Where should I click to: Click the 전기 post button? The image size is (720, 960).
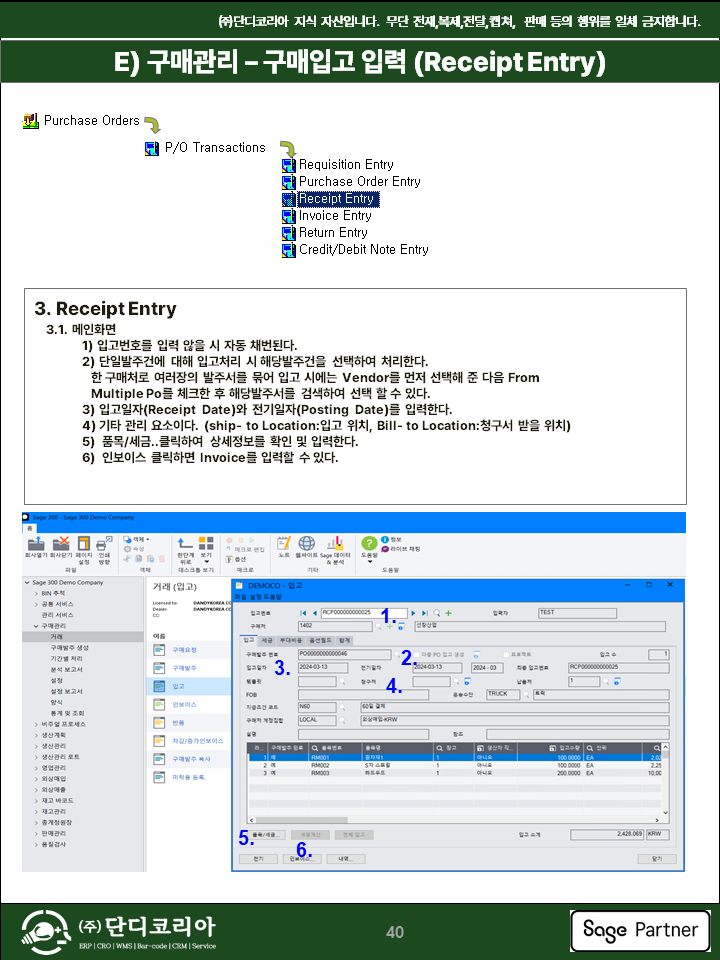[x=258, y=860]
